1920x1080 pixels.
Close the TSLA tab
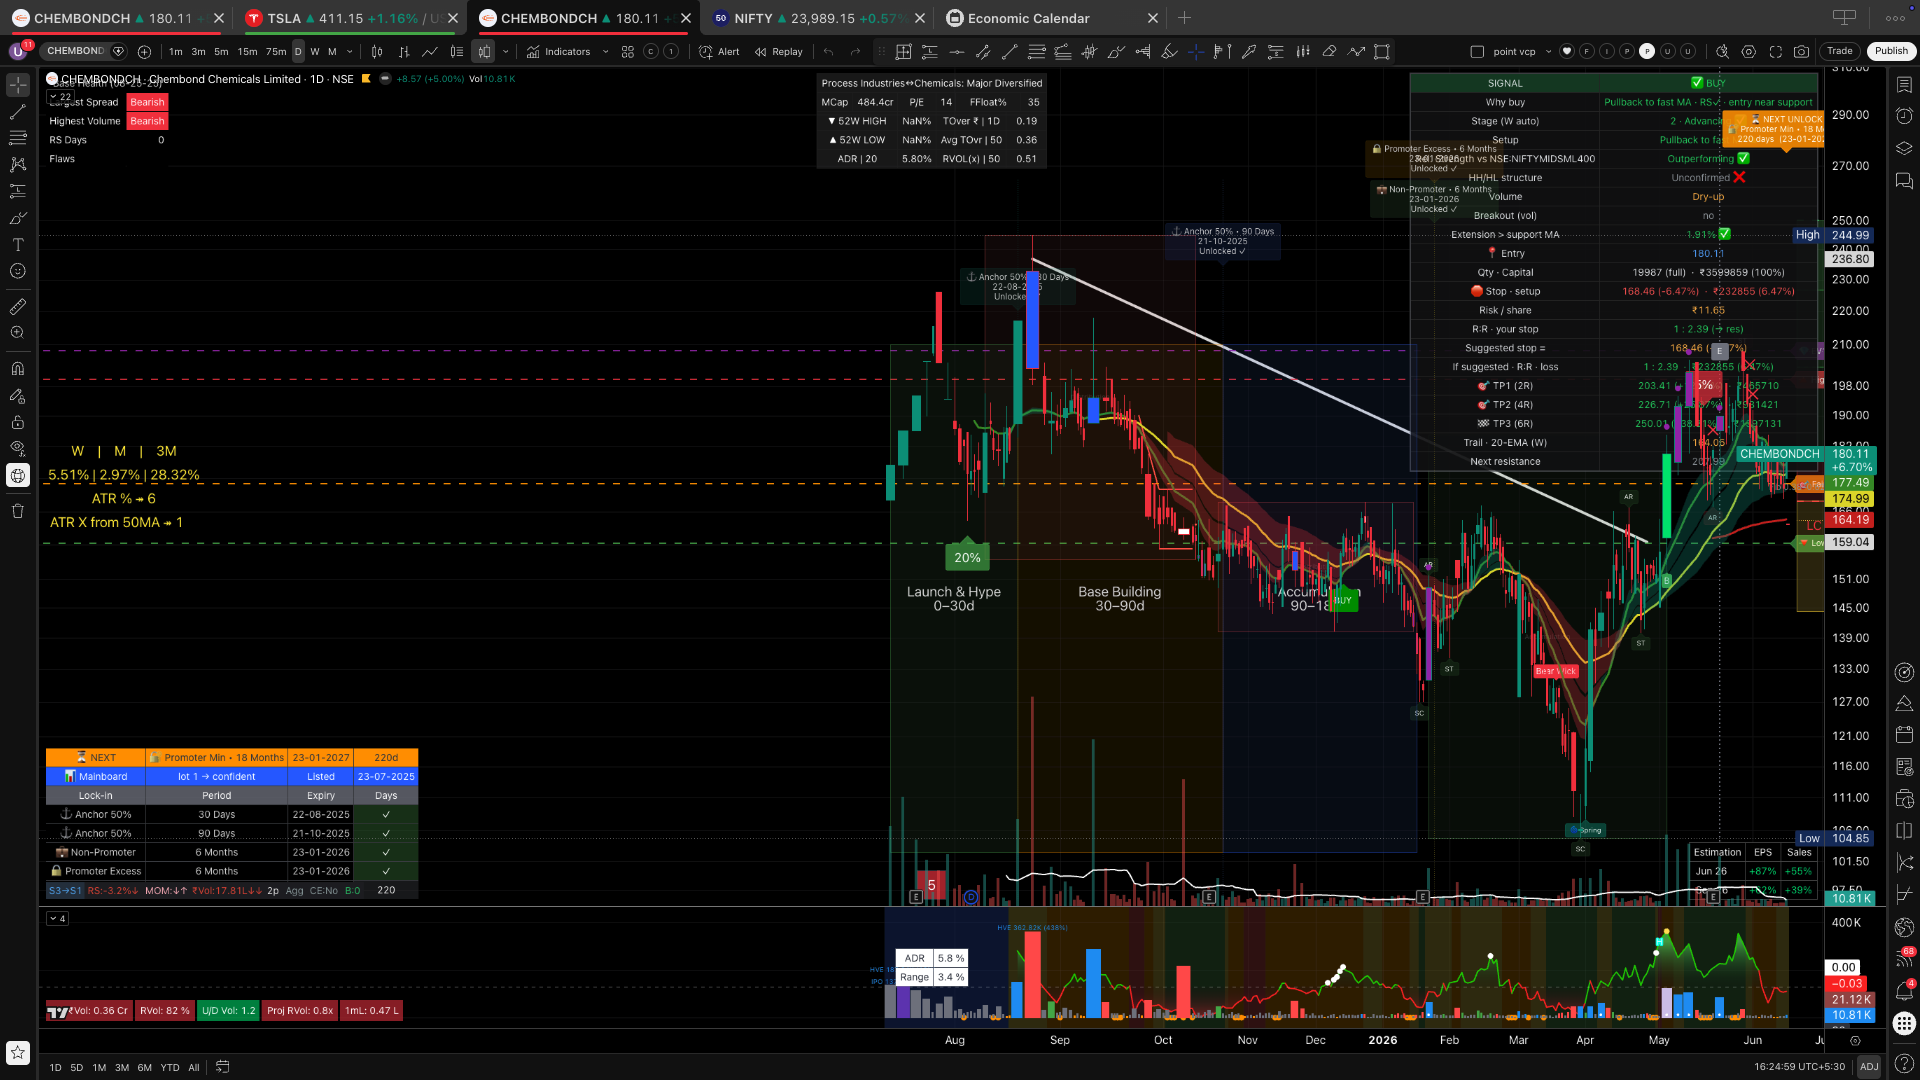click(x=453, y=18)
